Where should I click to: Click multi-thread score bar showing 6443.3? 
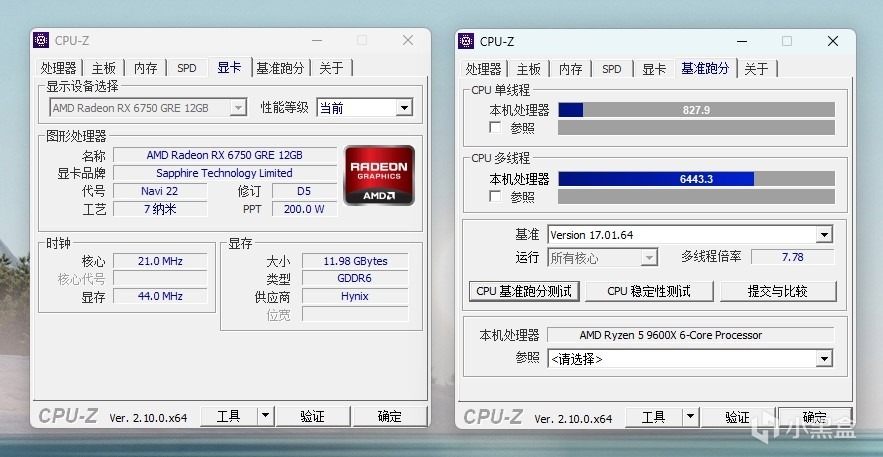tap(696, 179)
